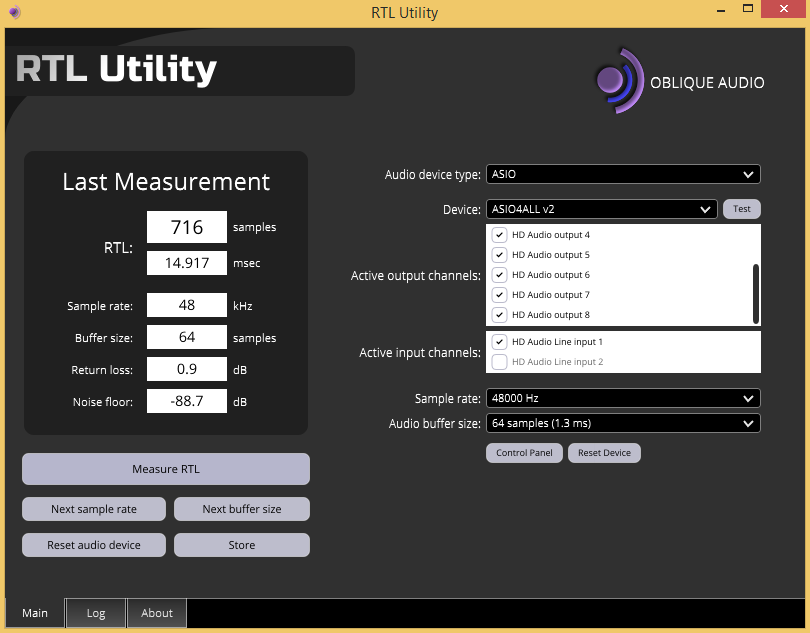The image size is (810, 633).
Task: Click the RTL Utility title bar app icon
Action: pos(14,11)
